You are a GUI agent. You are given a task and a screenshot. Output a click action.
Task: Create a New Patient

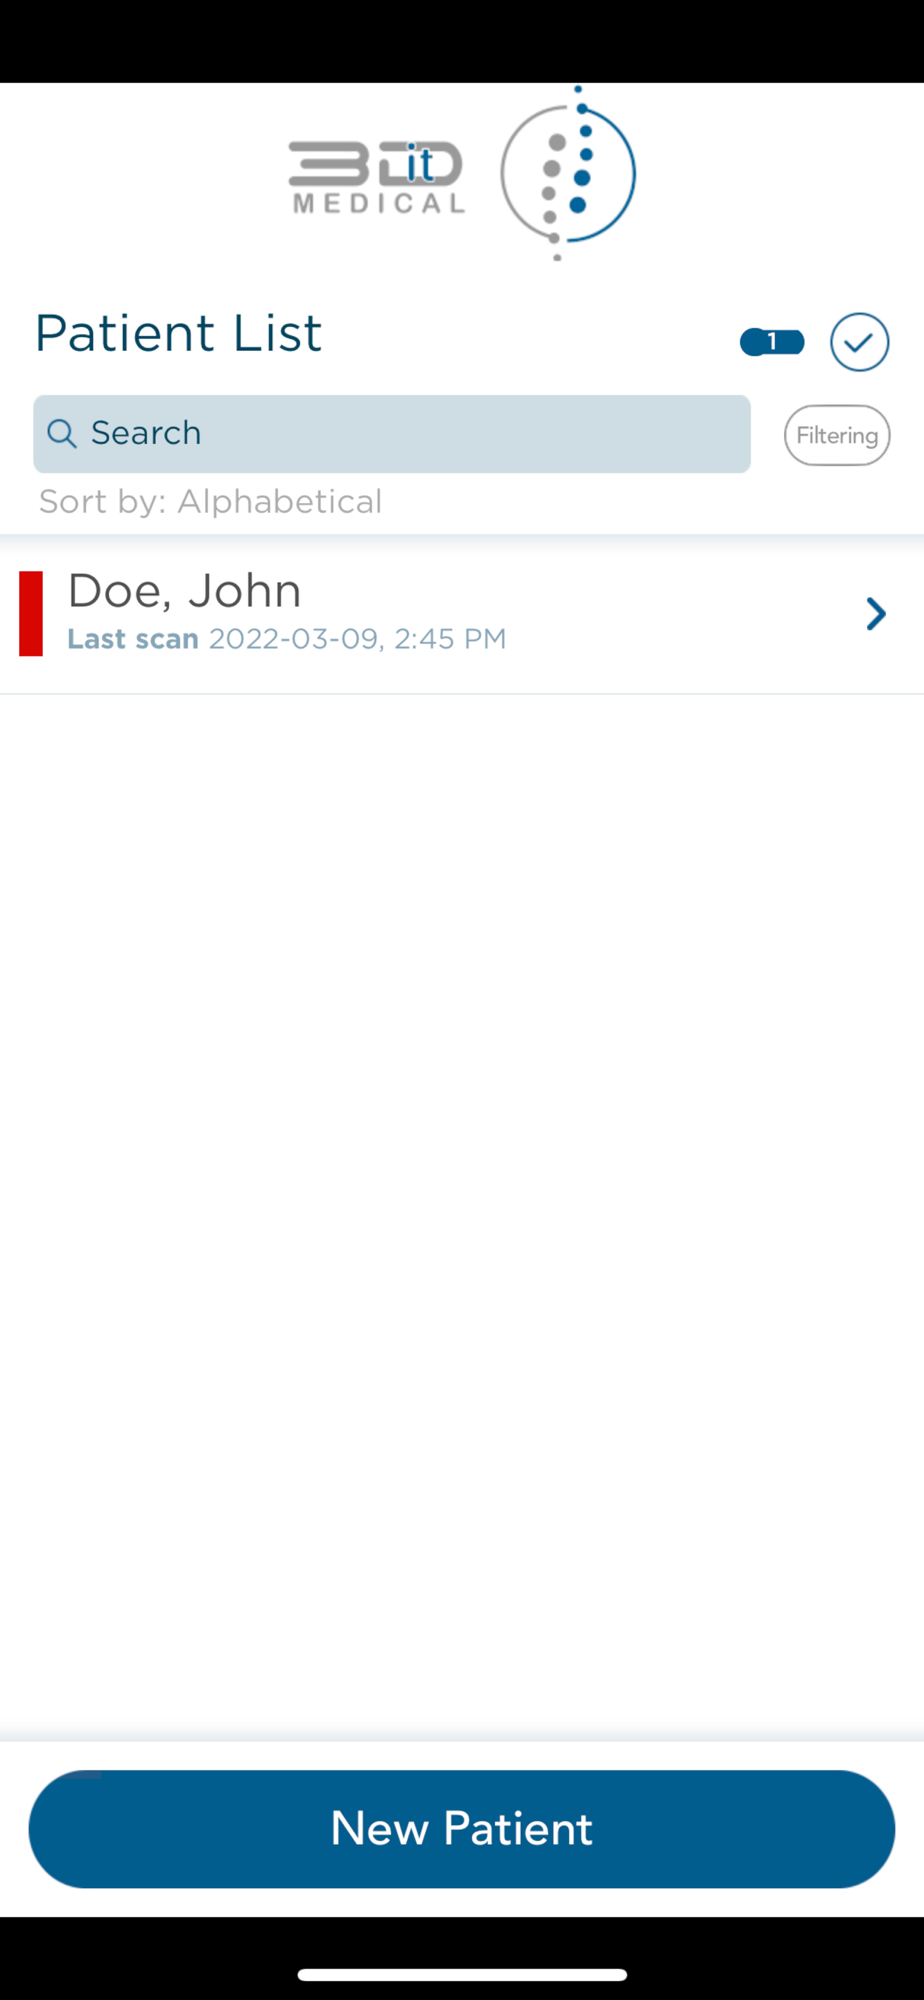462,1829
